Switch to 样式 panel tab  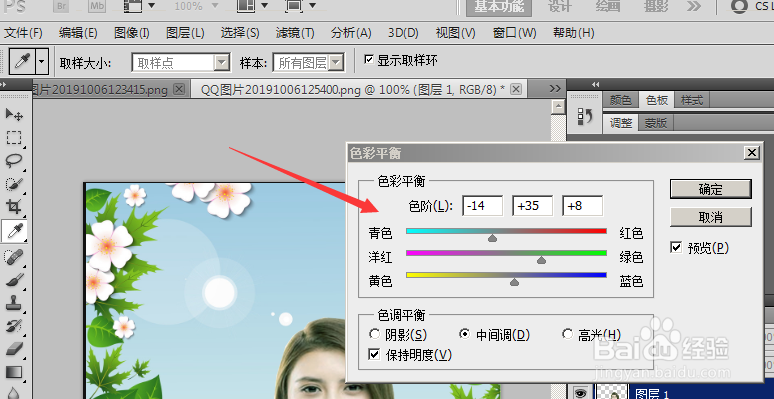click(x=692, y=100)
